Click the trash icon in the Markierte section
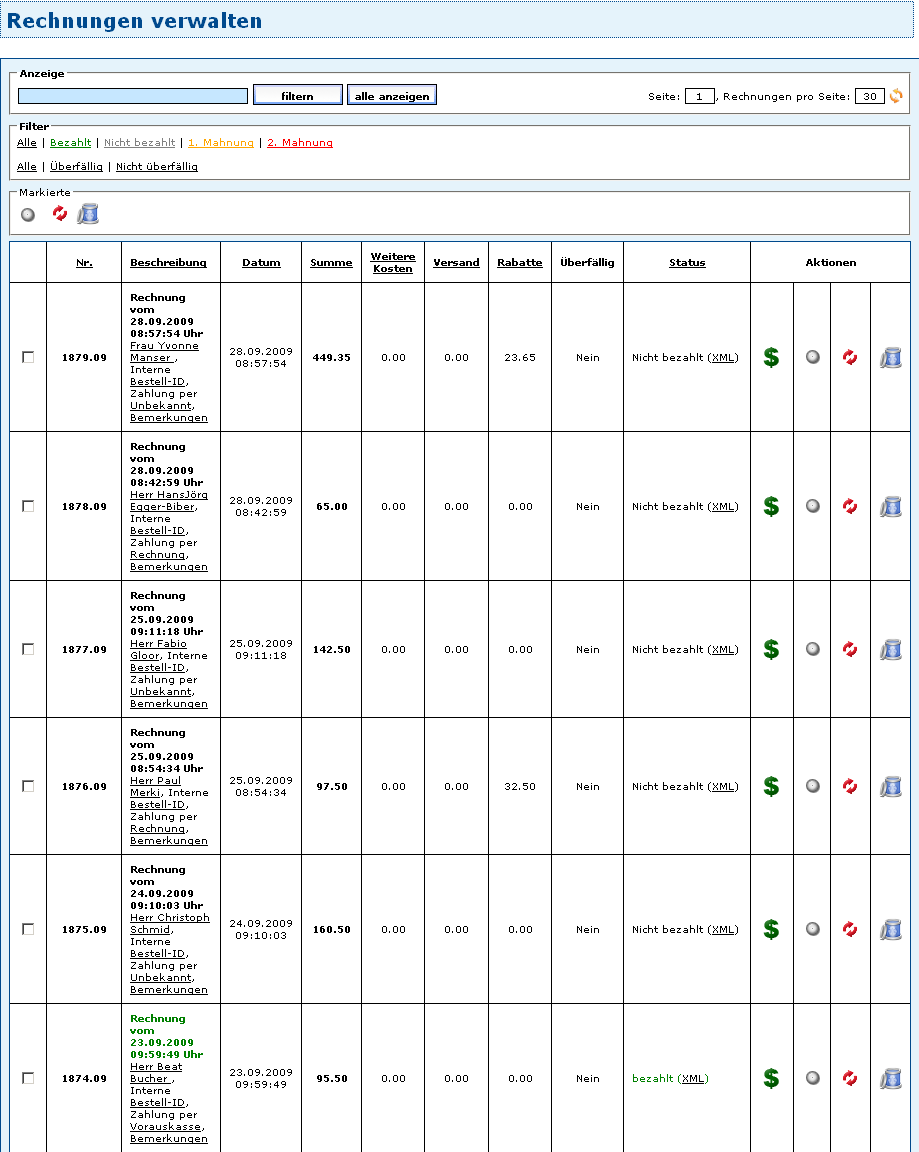Screen dimensions: 919x1152 [88, 214]
